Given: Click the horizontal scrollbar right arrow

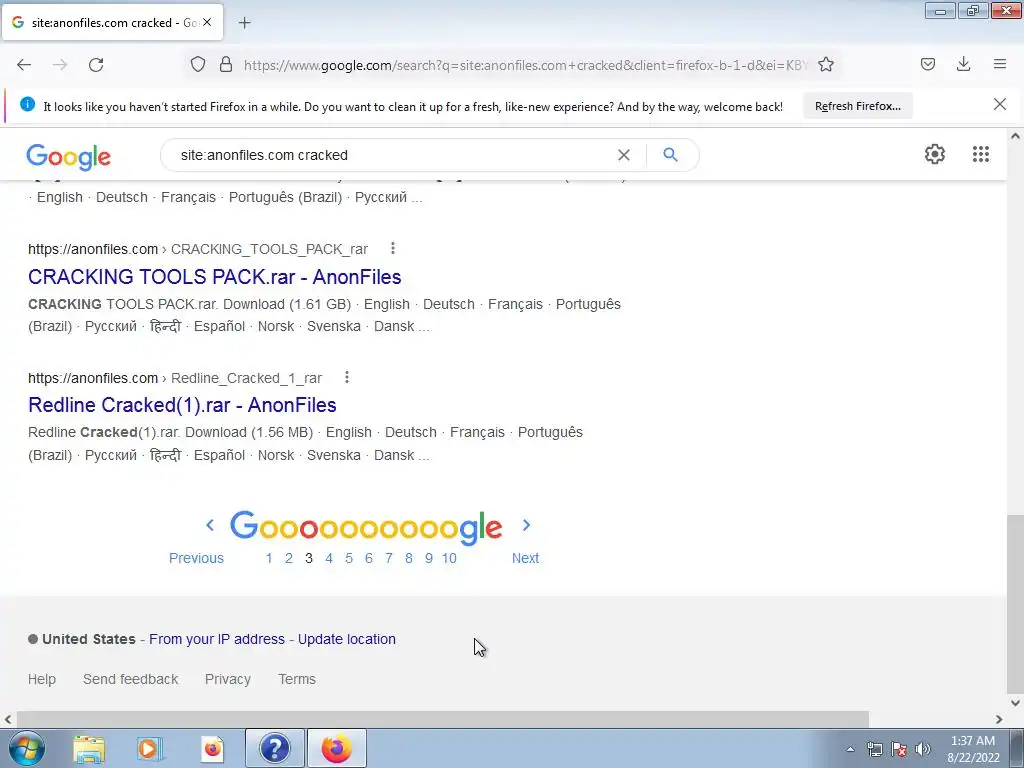Looking at the screenshot, I should (999, 719).
